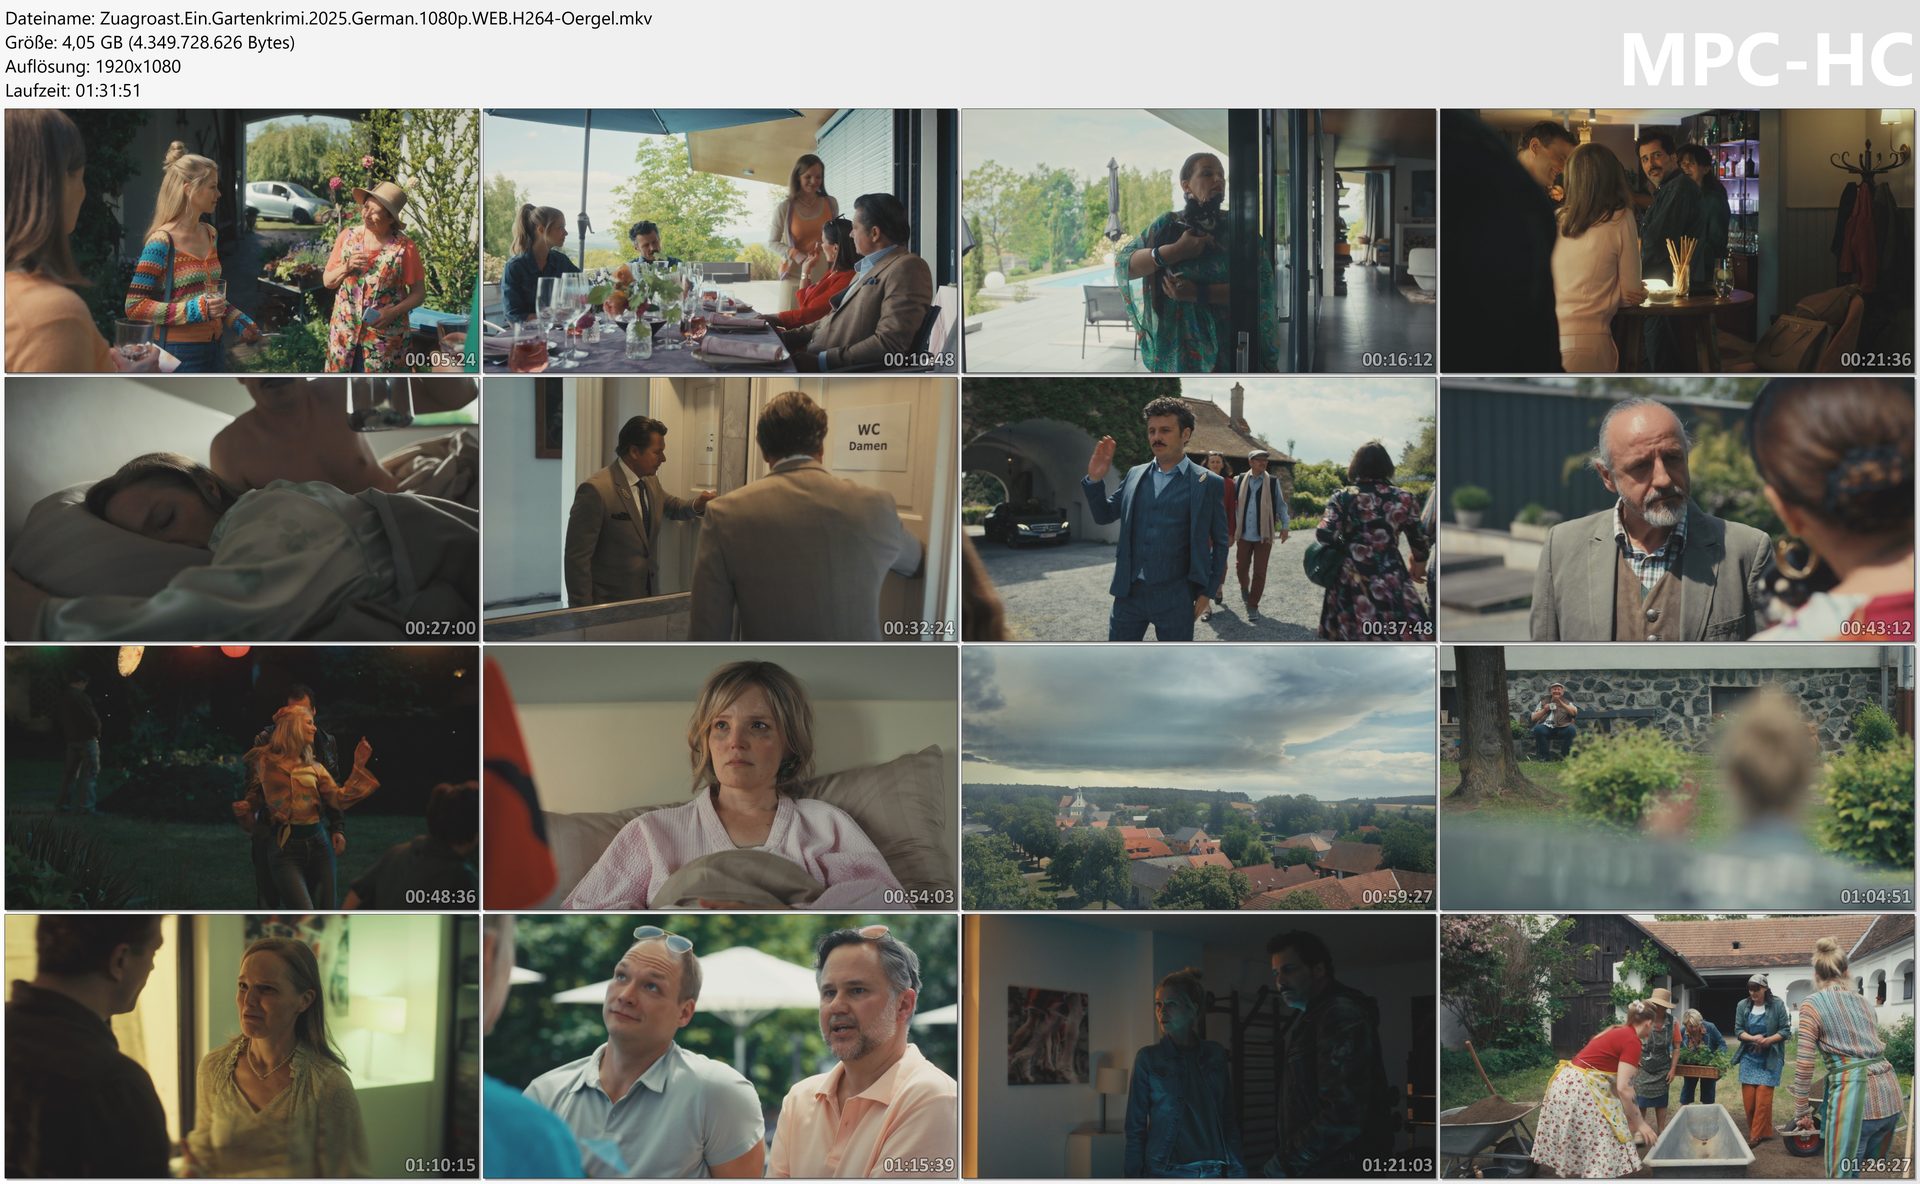The width and height of the screenshot is (1920, 1184).
Task: Click the bar scene thumbnail at 00:21:36
Action: [1677, 241]
